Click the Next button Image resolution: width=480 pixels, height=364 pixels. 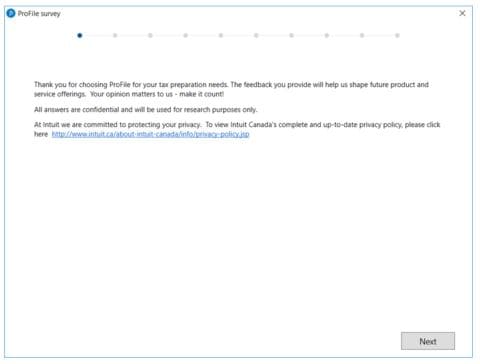(x=428, y=341)
